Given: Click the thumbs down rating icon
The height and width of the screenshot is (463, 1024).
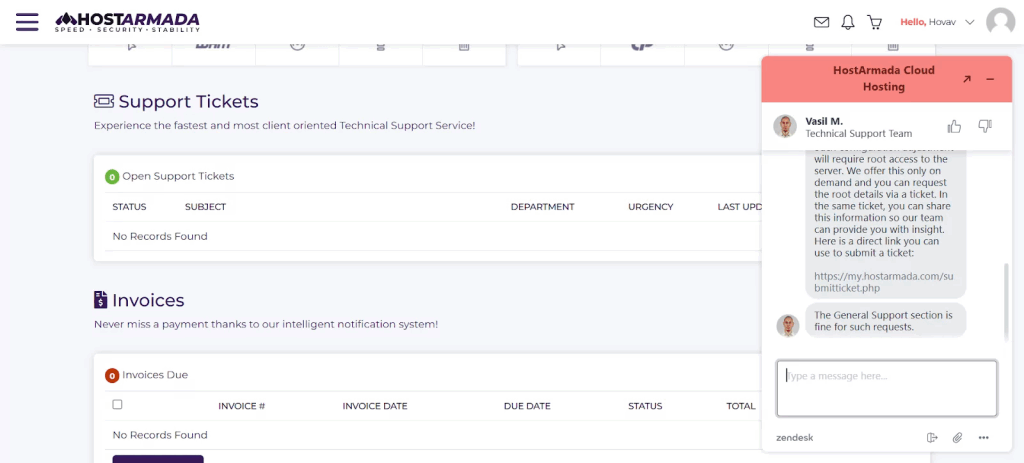Looking at the screenshot, I should [984, 126].
